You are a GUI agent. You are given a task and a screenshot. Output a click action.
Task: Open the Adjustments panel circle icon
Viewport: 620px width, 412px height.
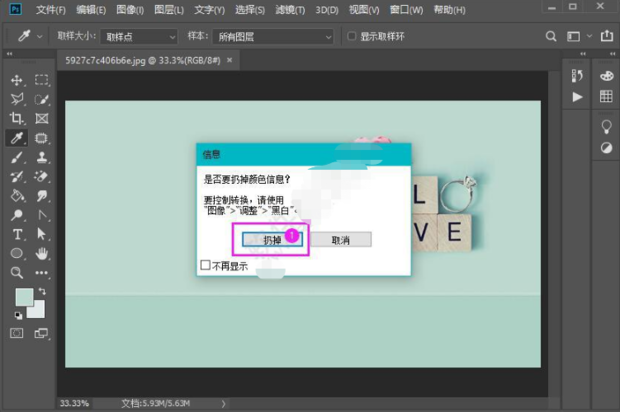(x=606, y=148)
